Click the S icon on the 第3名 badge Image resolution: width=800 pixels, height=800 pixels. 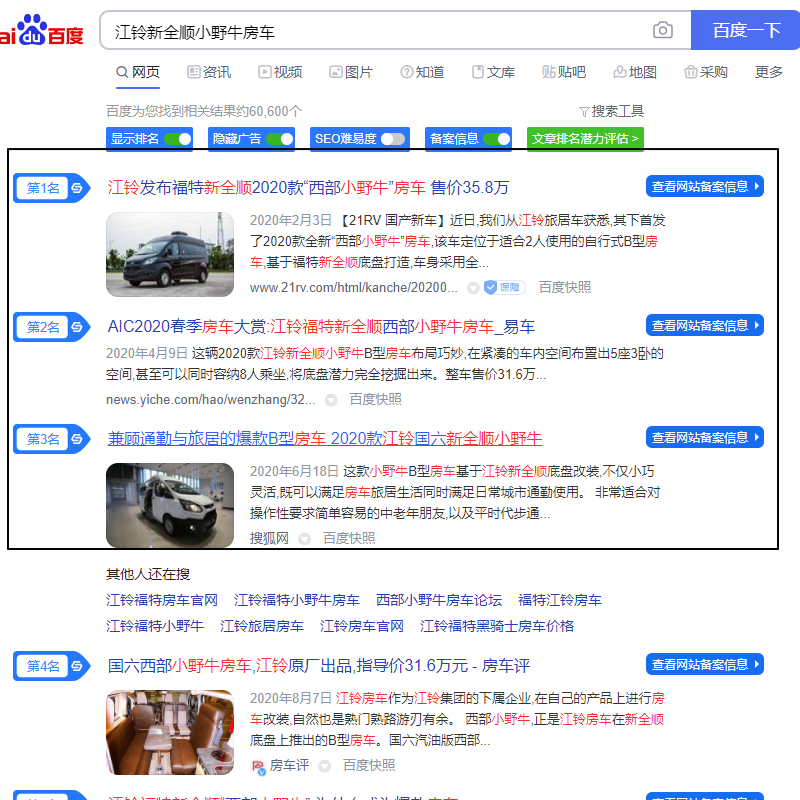(77, 439)
